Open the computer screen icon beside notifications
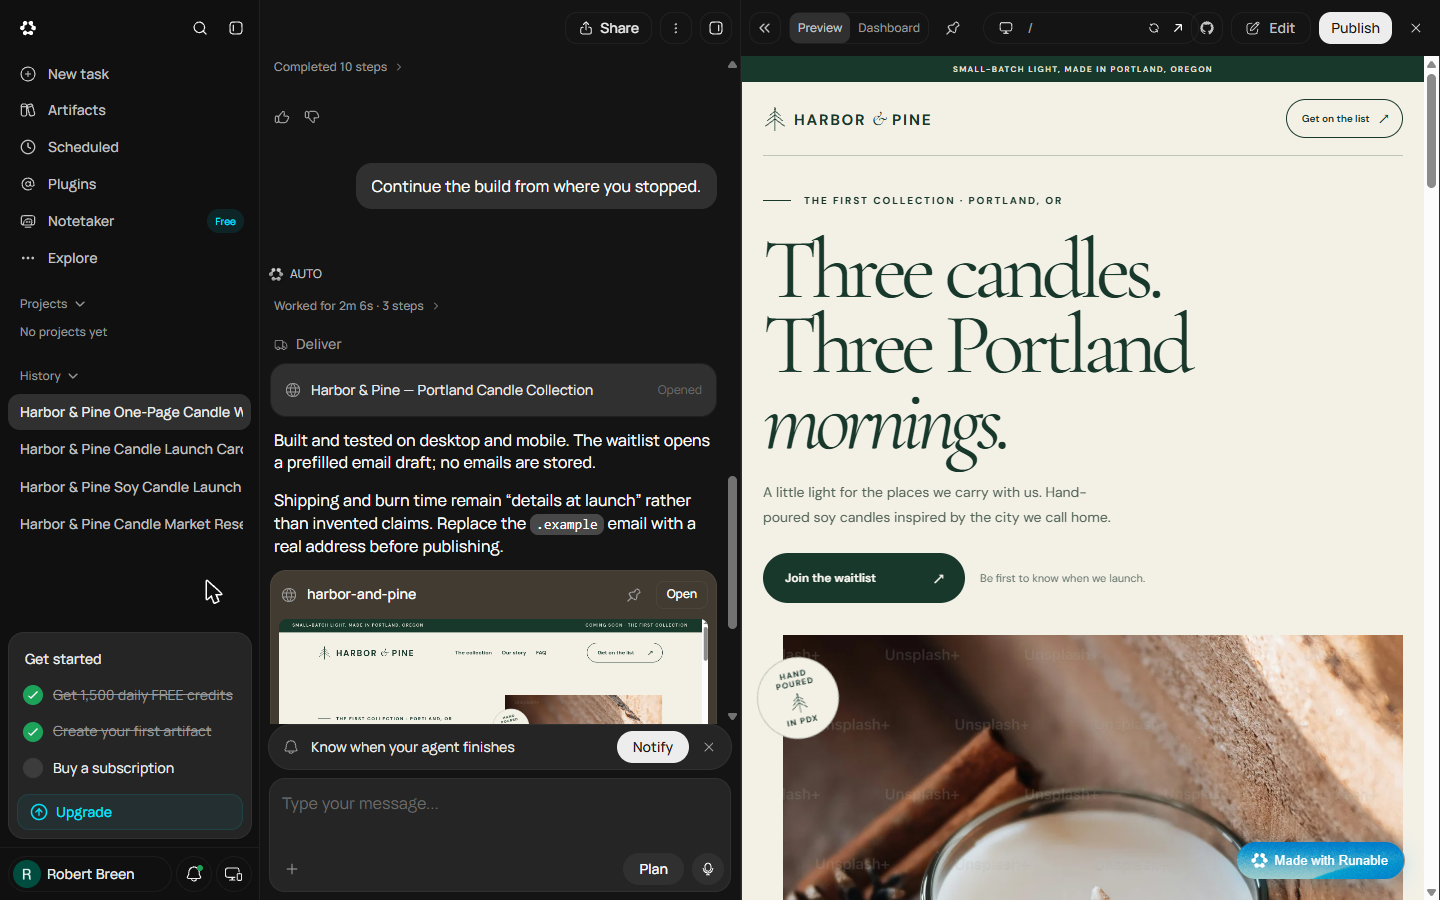Image resolution: width=1440 pixels, height=900 pixels. click(233, 874)
